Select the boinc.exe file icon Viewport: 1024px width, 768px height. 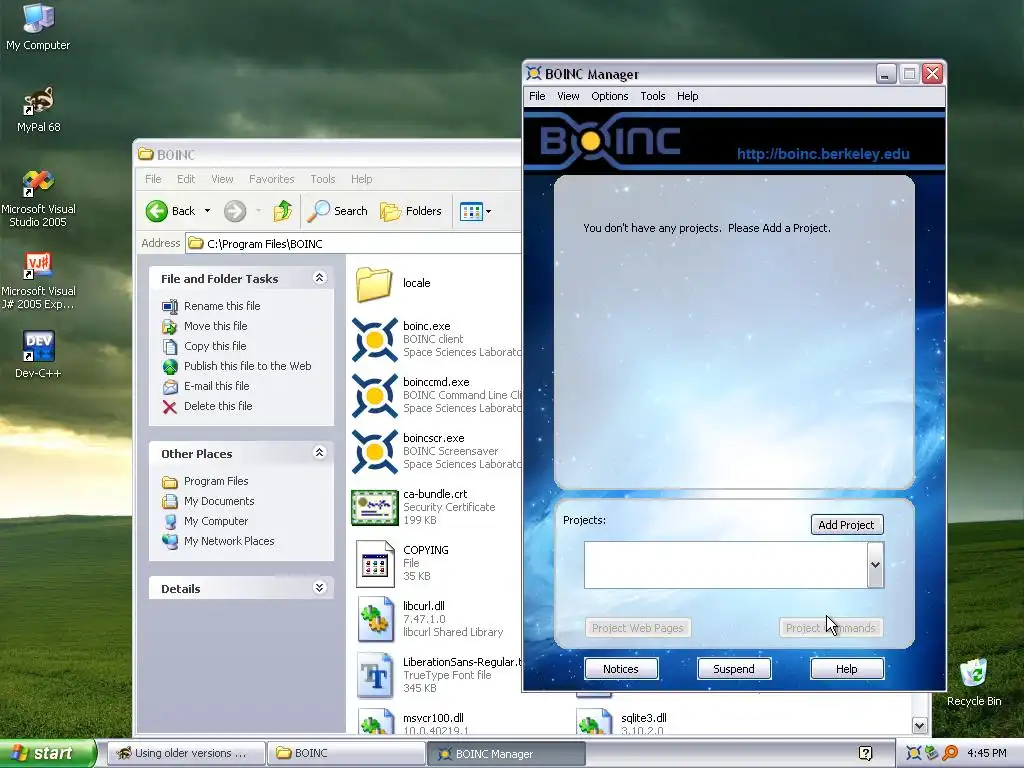(x=374, y=340)
